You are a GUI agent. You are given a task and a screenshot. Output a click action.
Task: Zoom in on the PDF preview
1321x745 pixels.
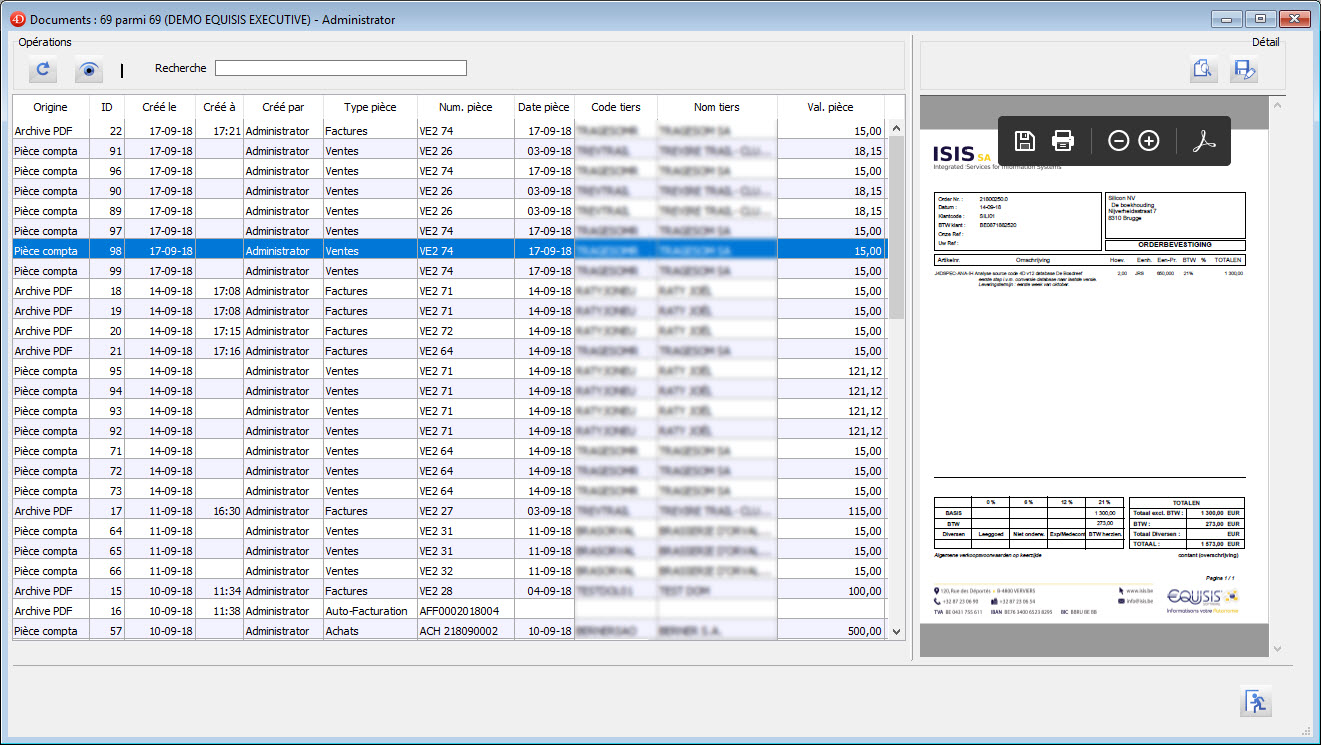pyautogui.click(x=1149, y=141)
